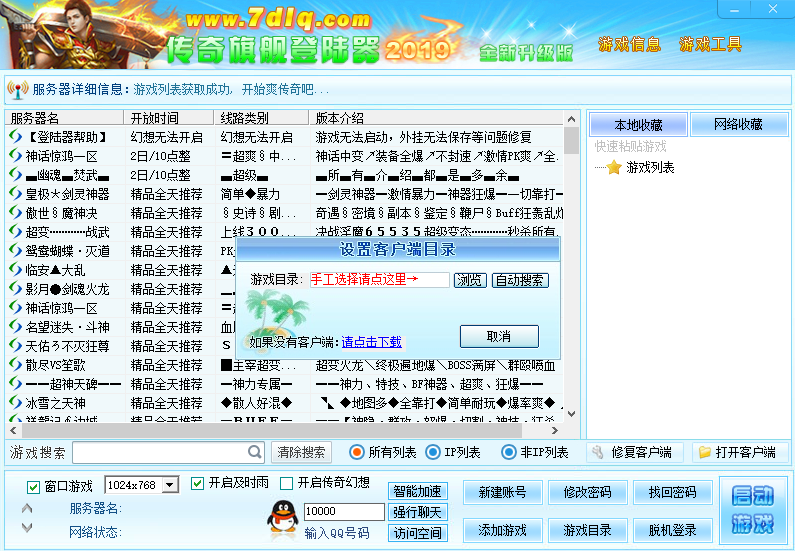Toggle the 窗口游戏 checkbox
The width and height of the screenshot is (795, 551).
(33, 487)
